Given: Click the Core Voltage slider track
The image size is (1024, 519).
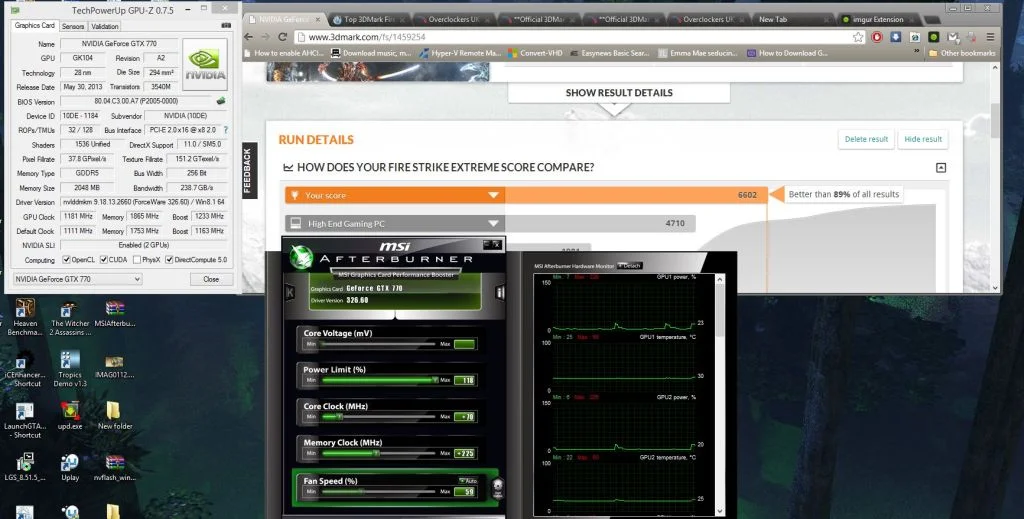Looking at the screenshot, I should (x=379, y=343).
